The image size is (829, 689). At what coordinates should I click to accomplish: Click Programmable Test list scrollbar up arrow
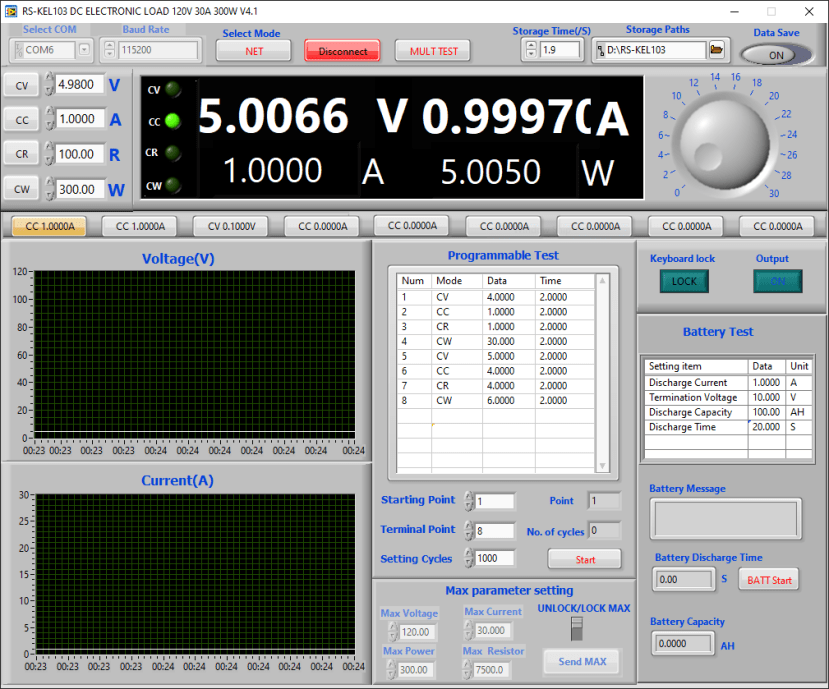tap(602, 281)
